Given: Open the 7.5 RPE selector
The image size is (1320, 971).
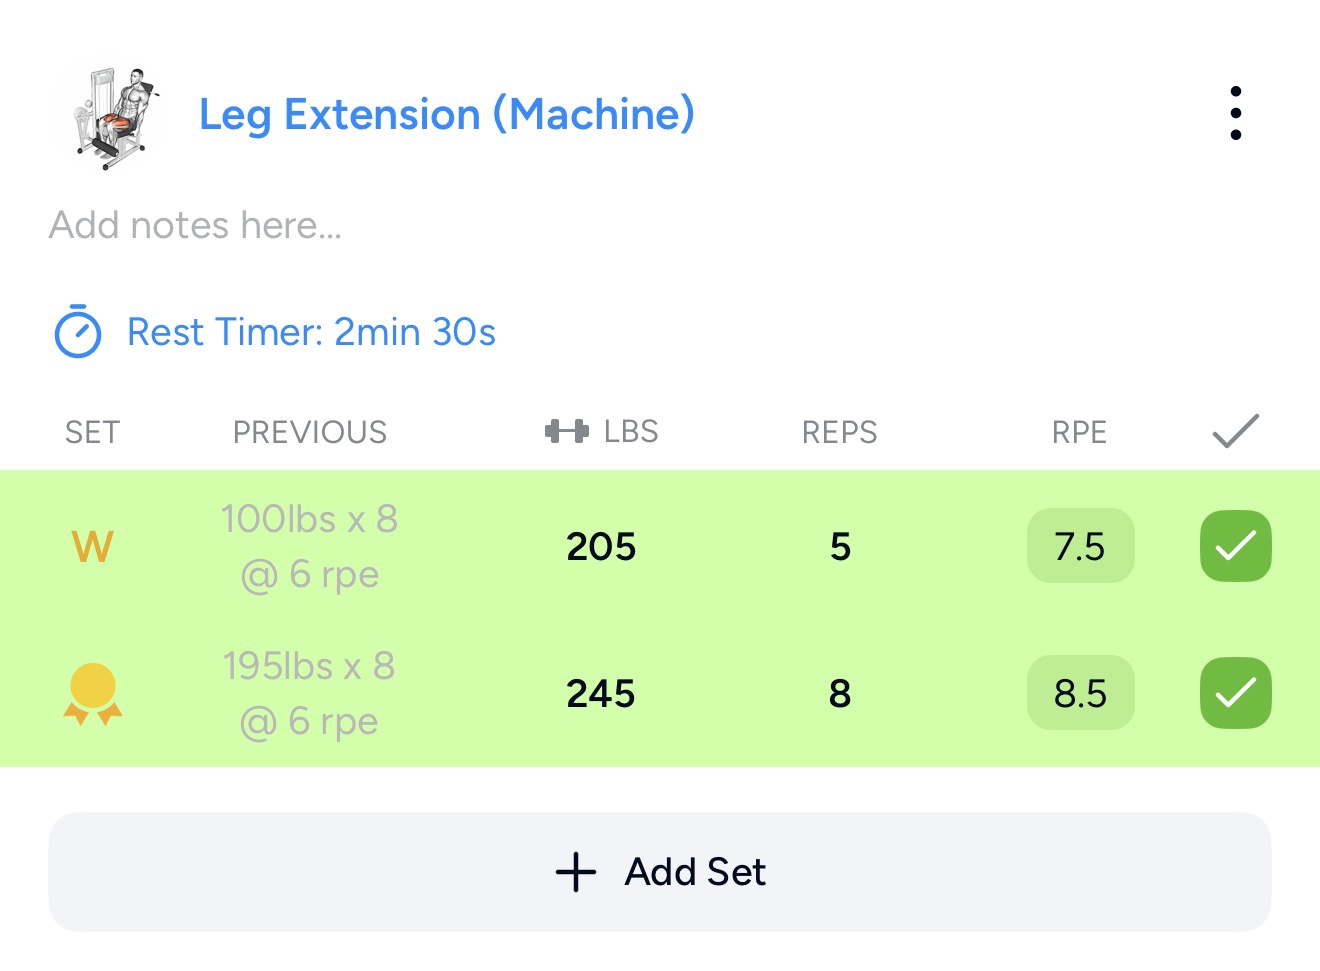Looking at the screenshot, I should 1080,546.
